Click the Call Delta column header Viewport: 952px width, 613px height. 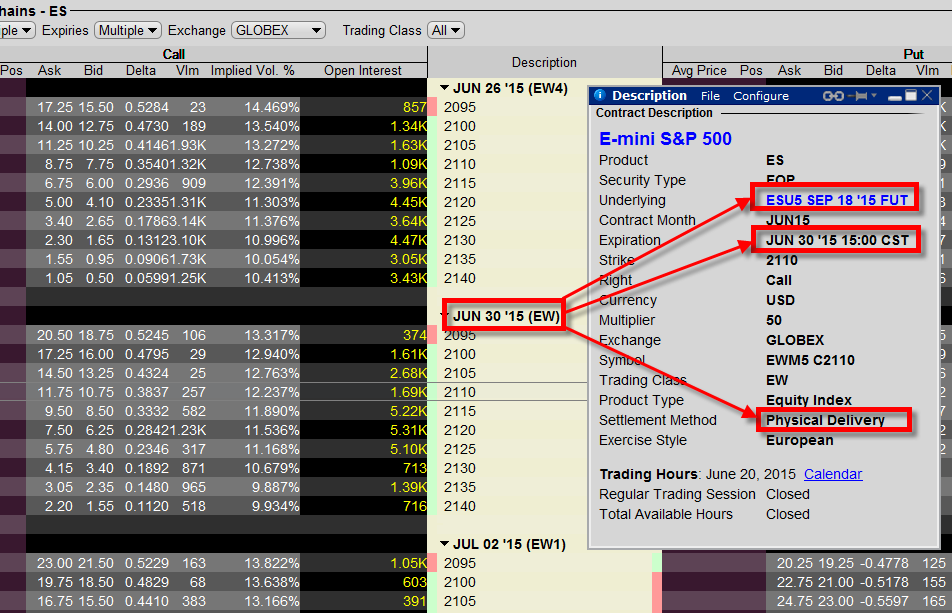[x=141, y=71]
